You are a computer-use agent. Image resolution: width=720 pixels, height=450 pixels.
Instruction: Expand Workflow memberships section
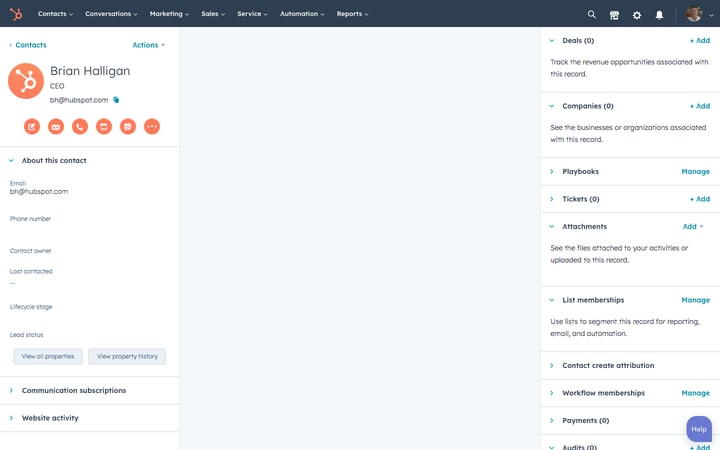click(551, 394)
